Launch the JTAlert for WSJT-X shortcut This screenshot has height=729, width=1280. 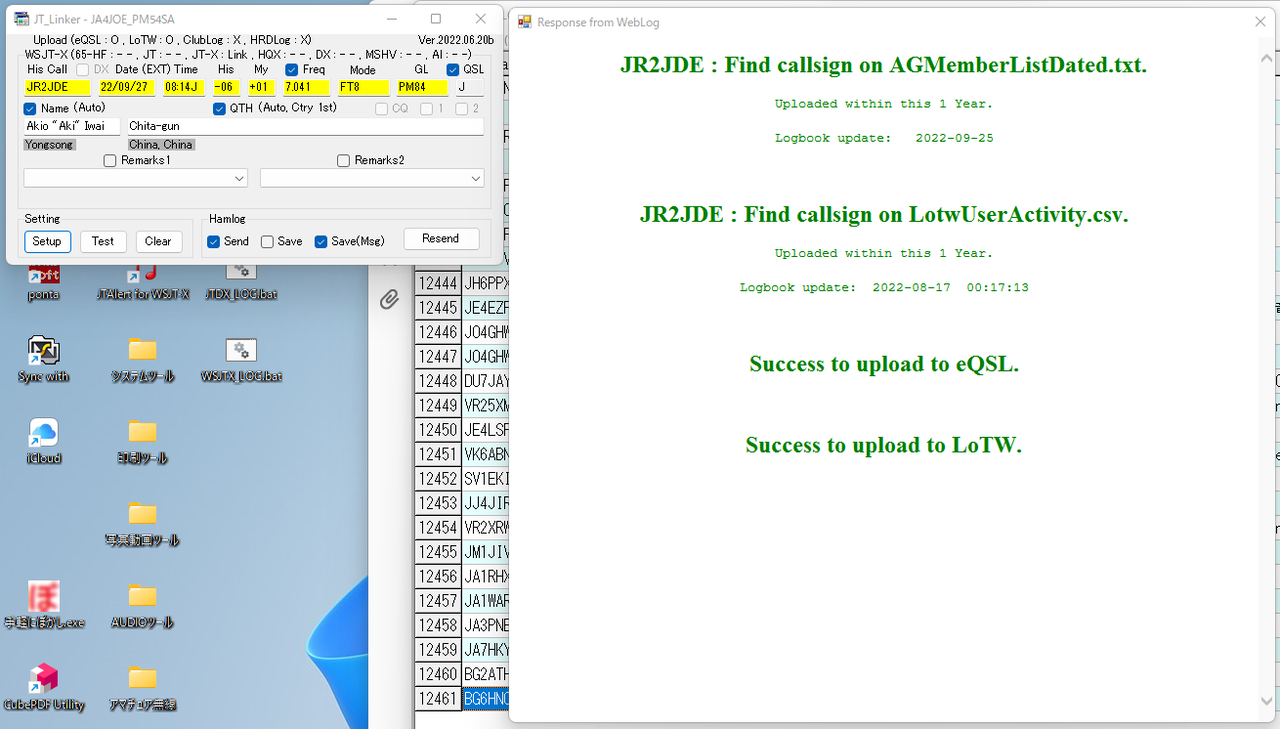(x=143, y=280)
